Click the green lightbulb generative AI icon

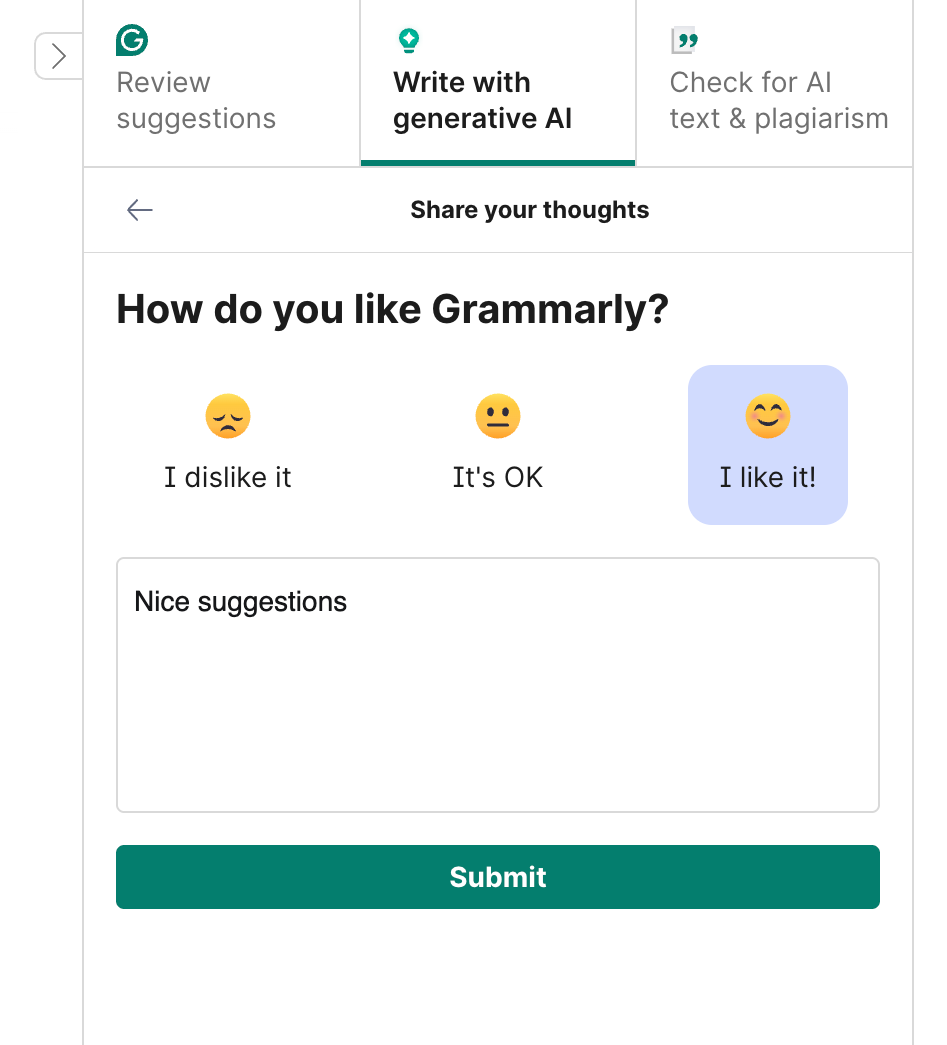(409, 39)
